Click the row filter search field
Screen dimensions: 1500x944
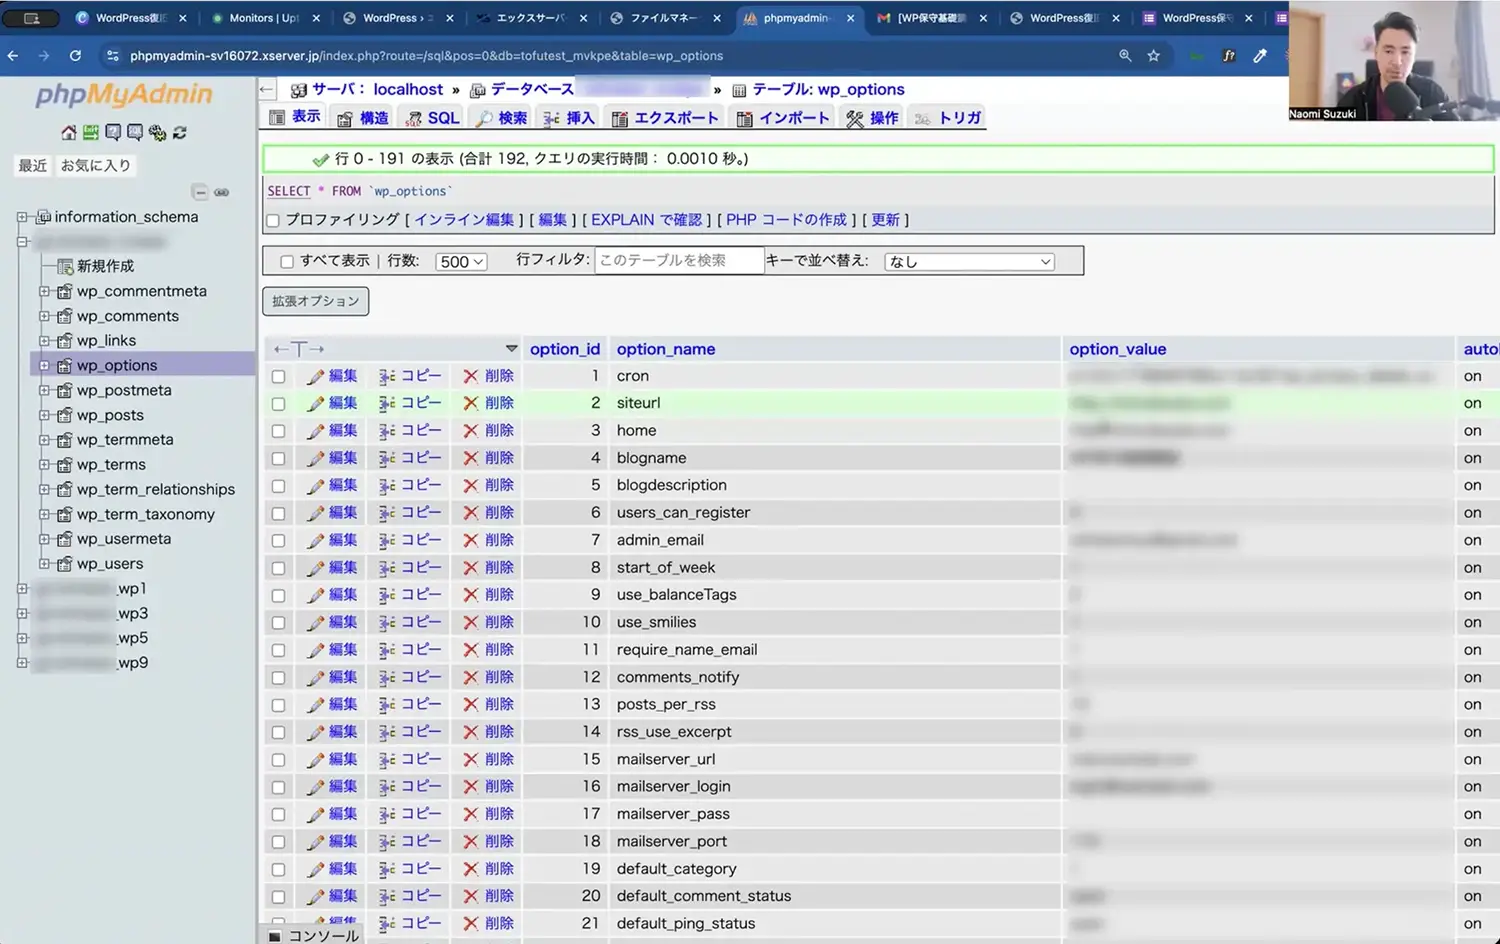[679, 261]
